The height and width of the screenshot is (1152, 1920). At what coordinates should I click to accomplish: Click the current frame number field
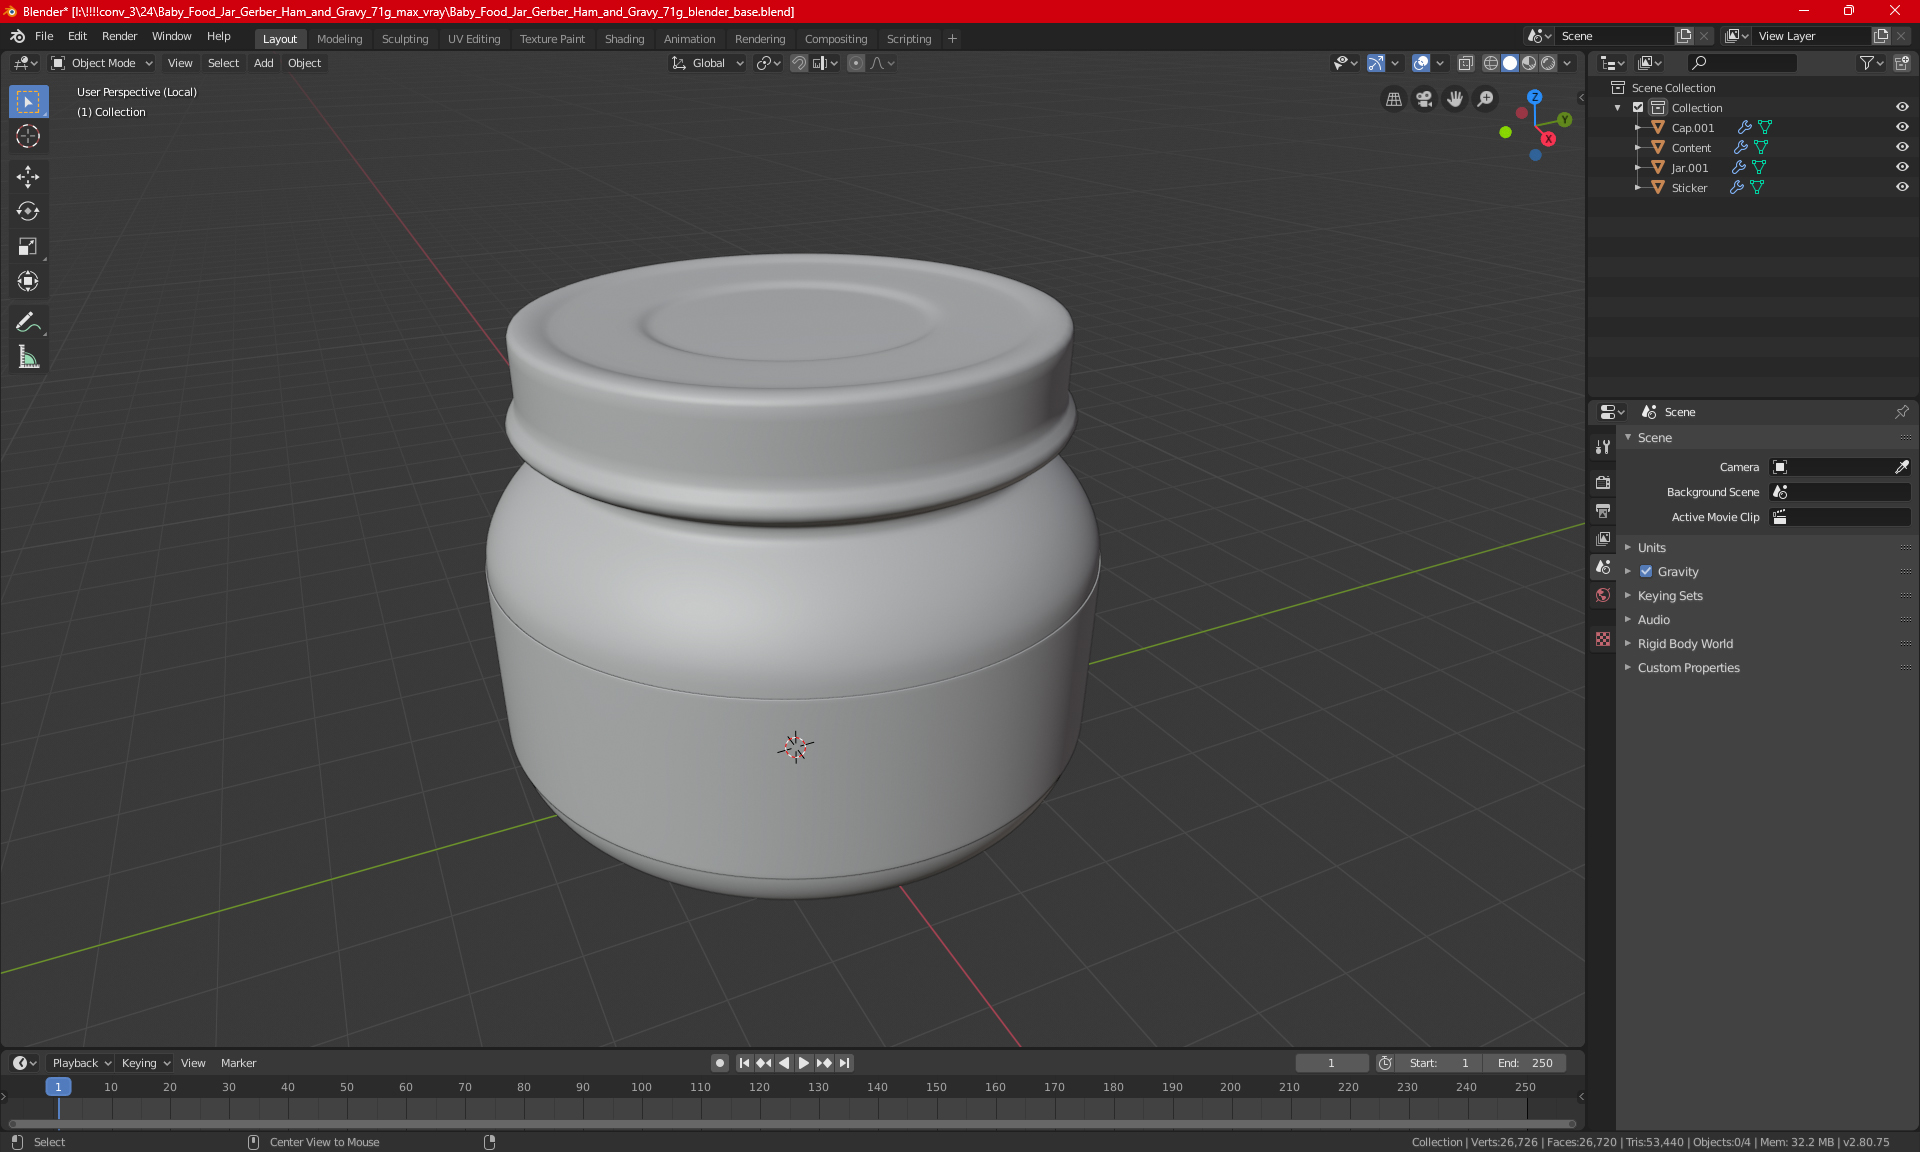(1331, 1063)
